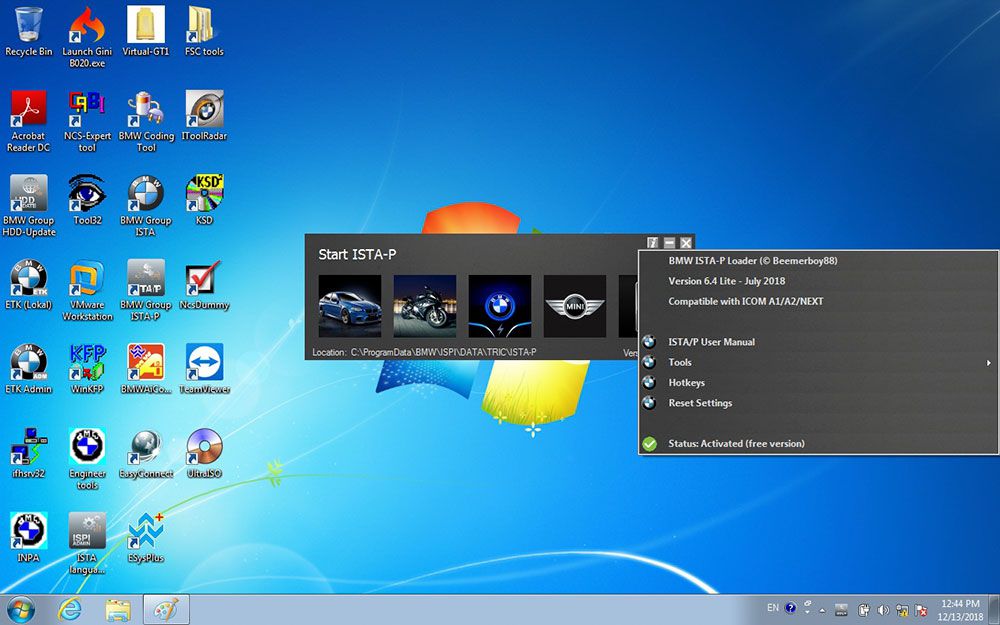This screenshot has height=625, width=1000.
Task: Click the Show desktop button
Action: coord(994,610)
